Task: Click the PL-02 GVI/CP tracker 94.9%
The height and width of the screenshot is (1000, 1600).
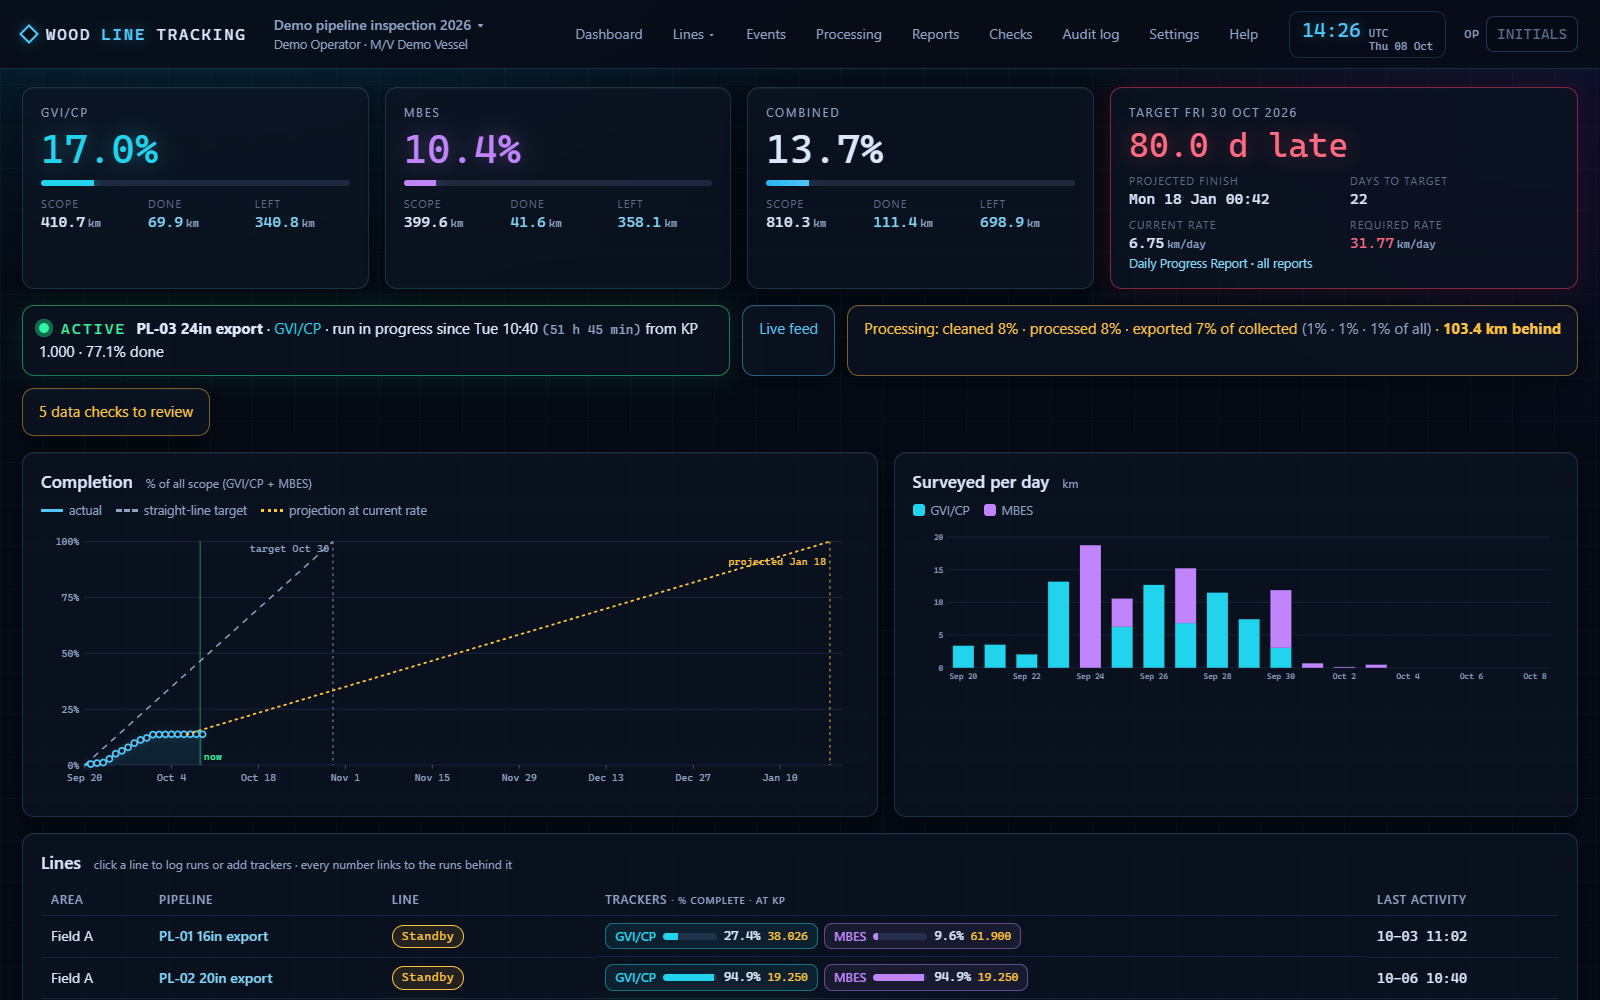Action: [711, 977]
